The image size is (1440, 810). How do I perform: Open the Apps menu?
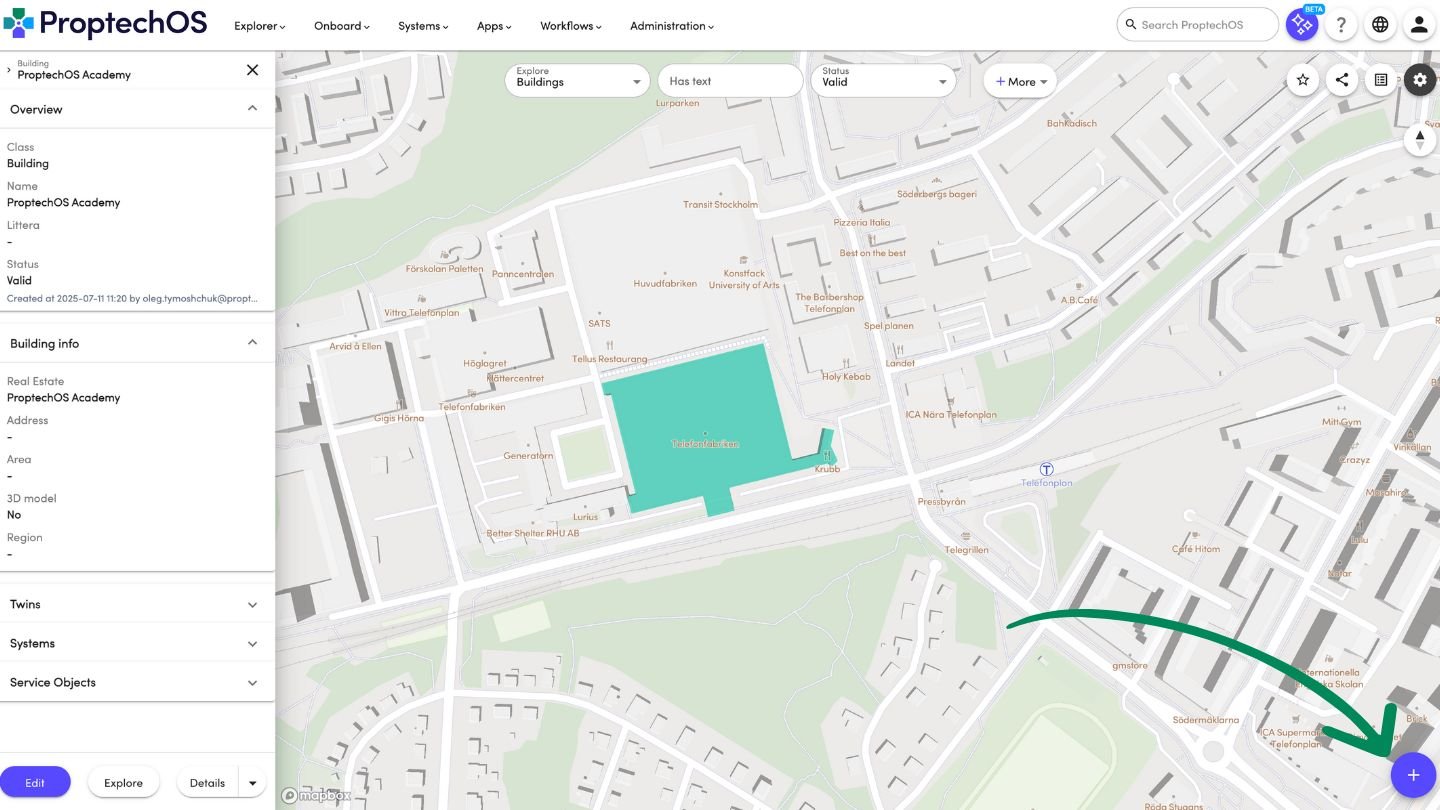point(494,26)
